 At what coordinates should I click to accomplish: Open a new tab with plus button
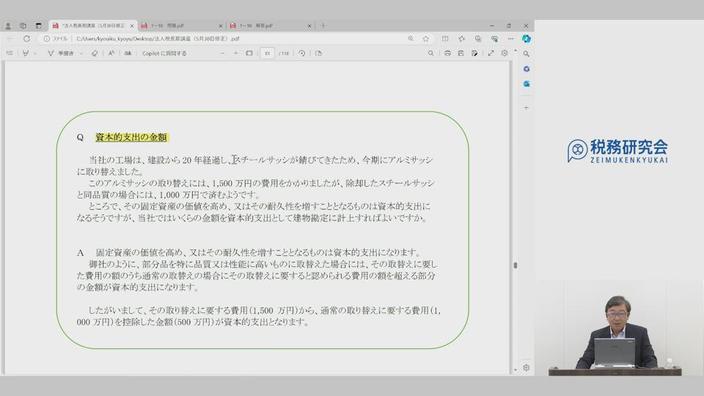pos(323,26)
